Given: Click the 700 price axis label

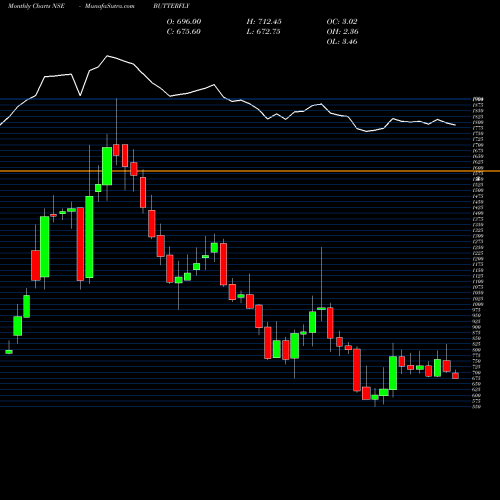Looking at the screenshot, I should pyautogui.click(x=476, y=372).
